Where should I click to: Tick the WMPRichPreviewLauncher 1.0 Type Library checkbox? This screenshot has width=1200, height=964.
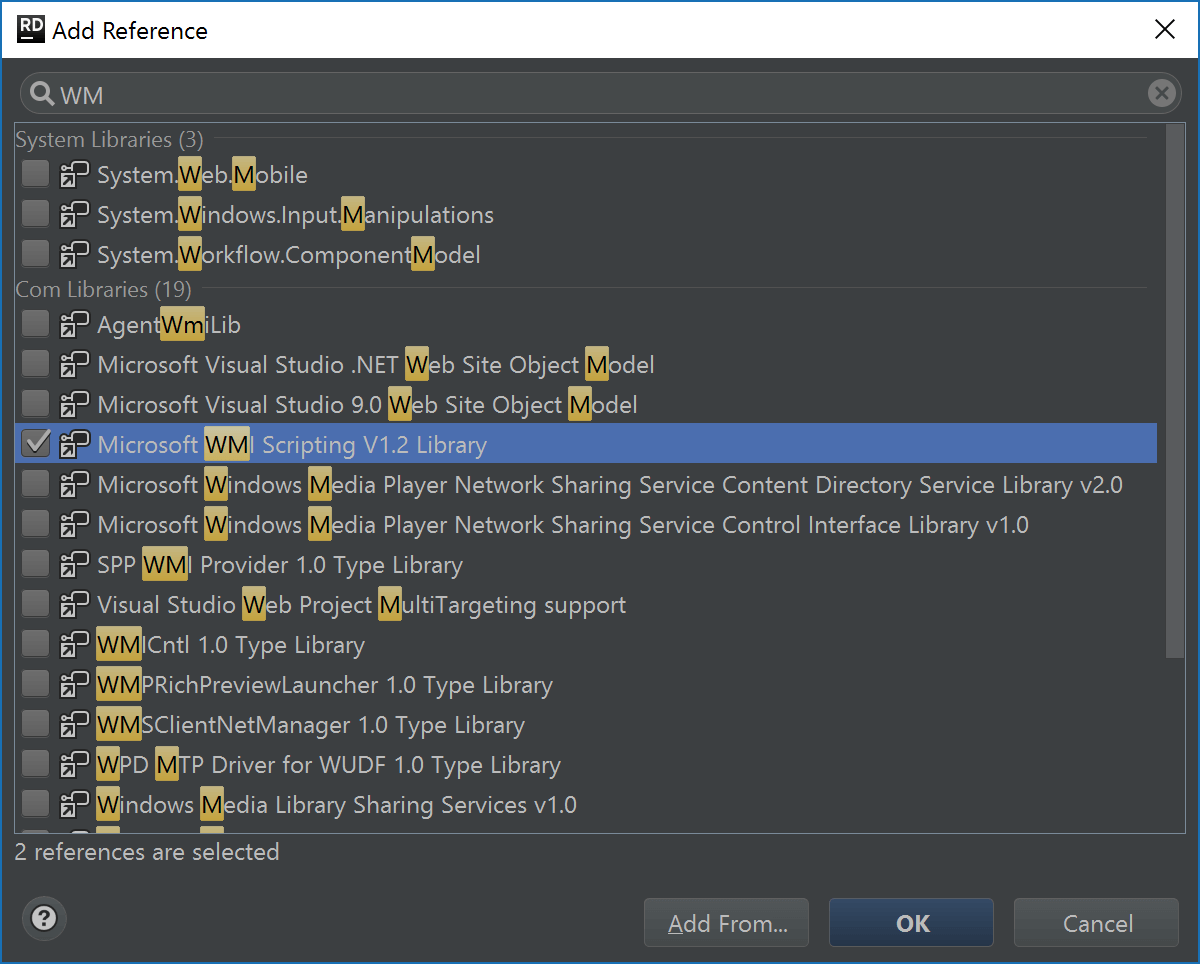pos(36,684)
